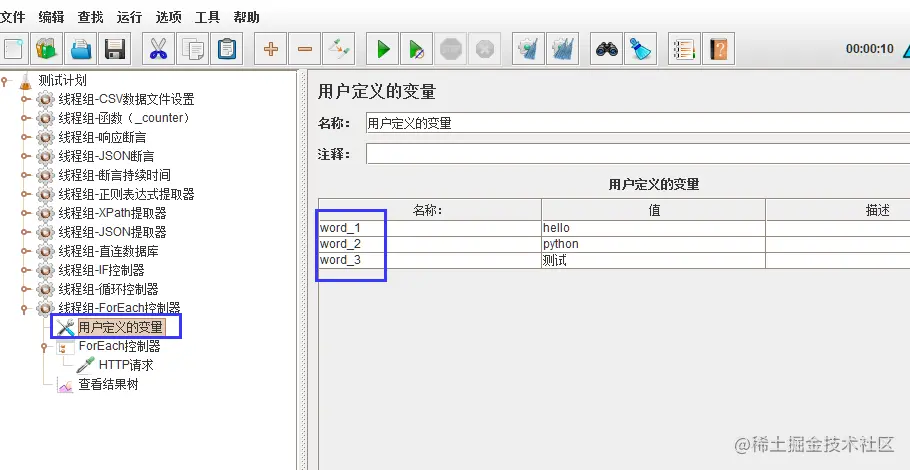Expand 线程组-正则表达式提取器 node toggle
Viewport: 910px width, 470px height.
(x=26, y=194)
